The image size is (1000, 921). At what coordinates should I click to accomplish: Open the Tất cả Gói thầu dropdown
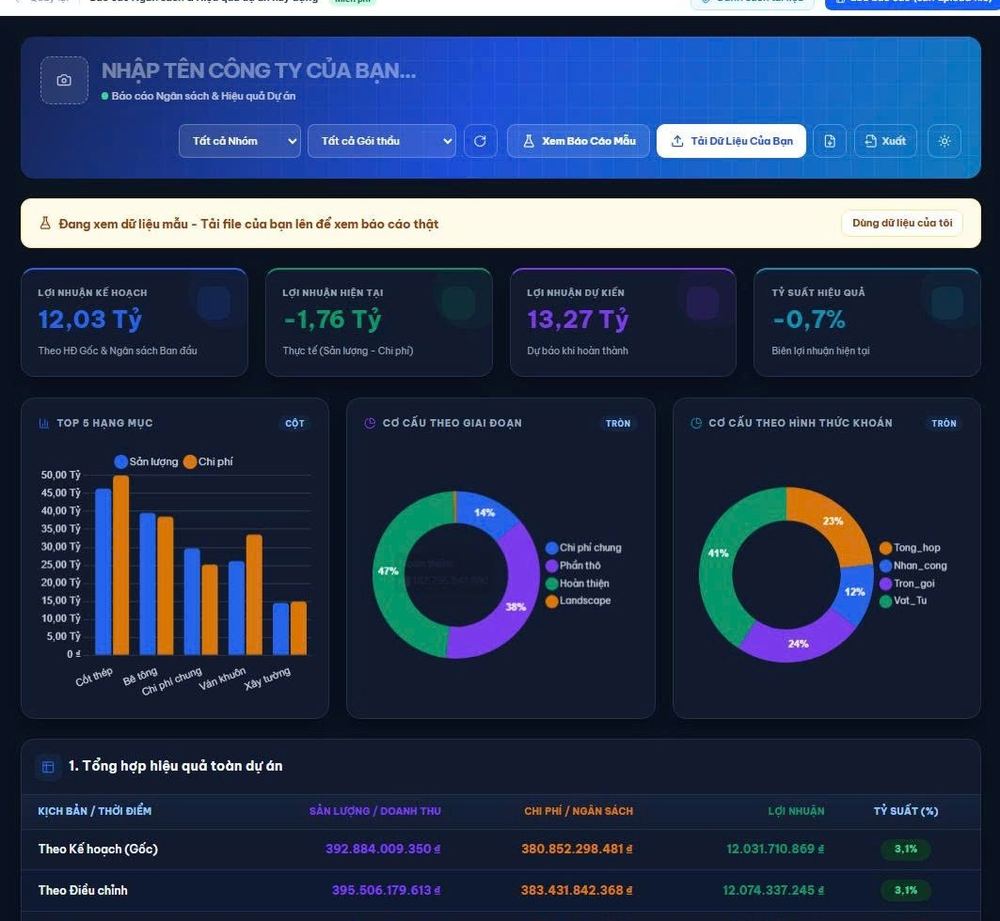click(381, 141)
